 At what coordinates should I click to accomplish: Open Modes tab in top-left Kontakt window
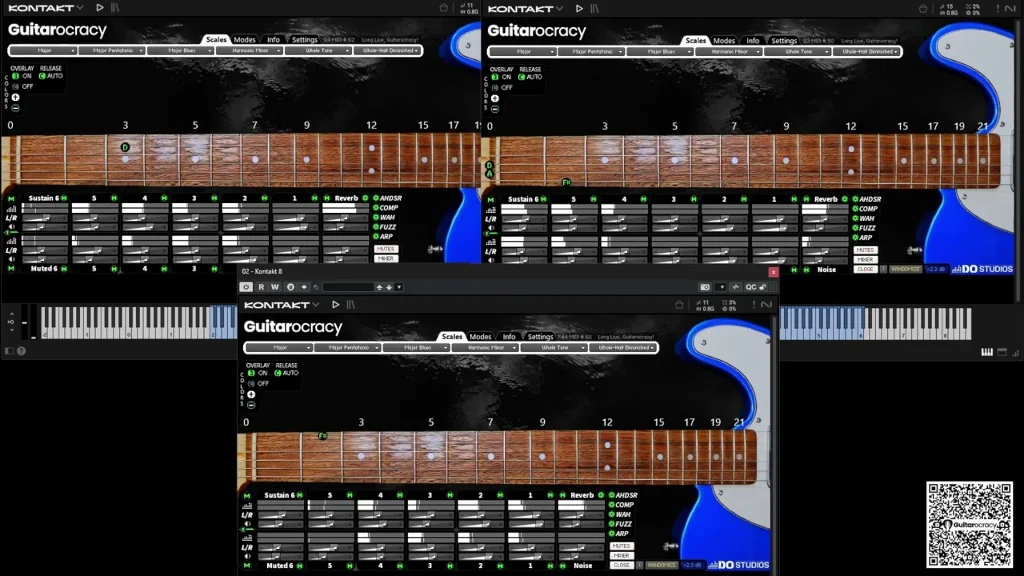[244, 39]
